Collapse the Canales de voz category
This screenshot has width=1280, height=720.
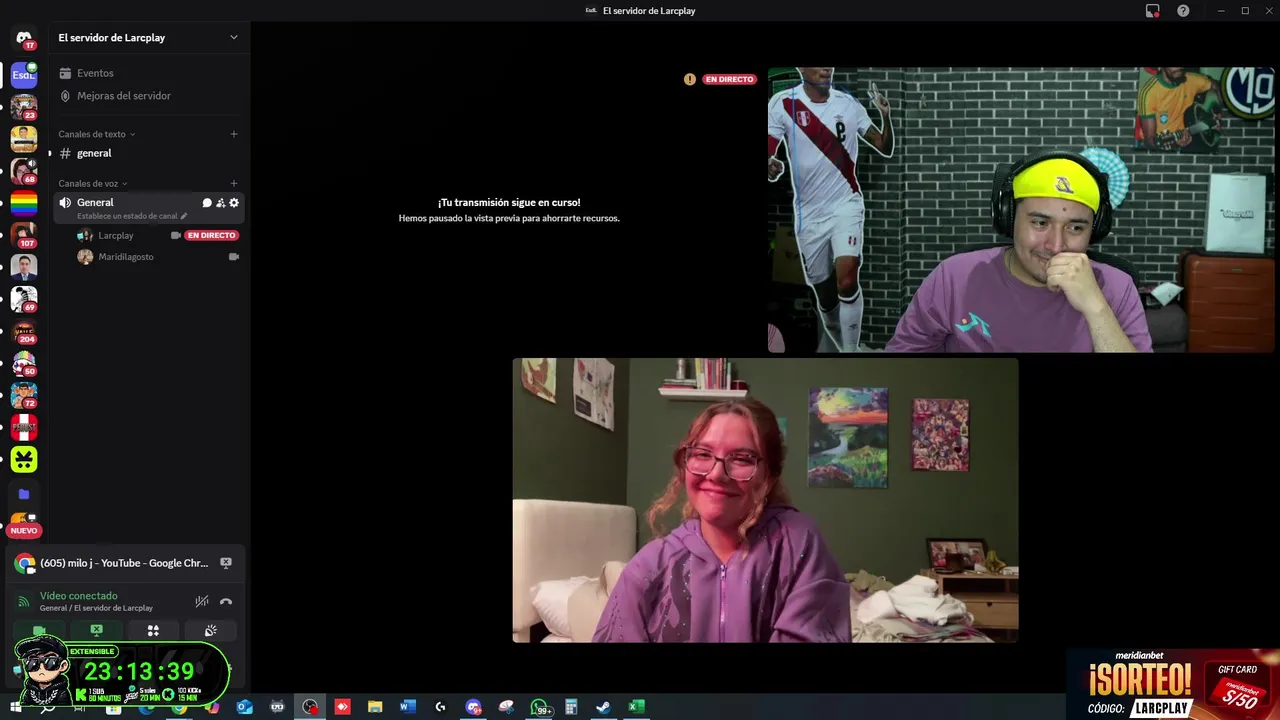tap(92, 183)
